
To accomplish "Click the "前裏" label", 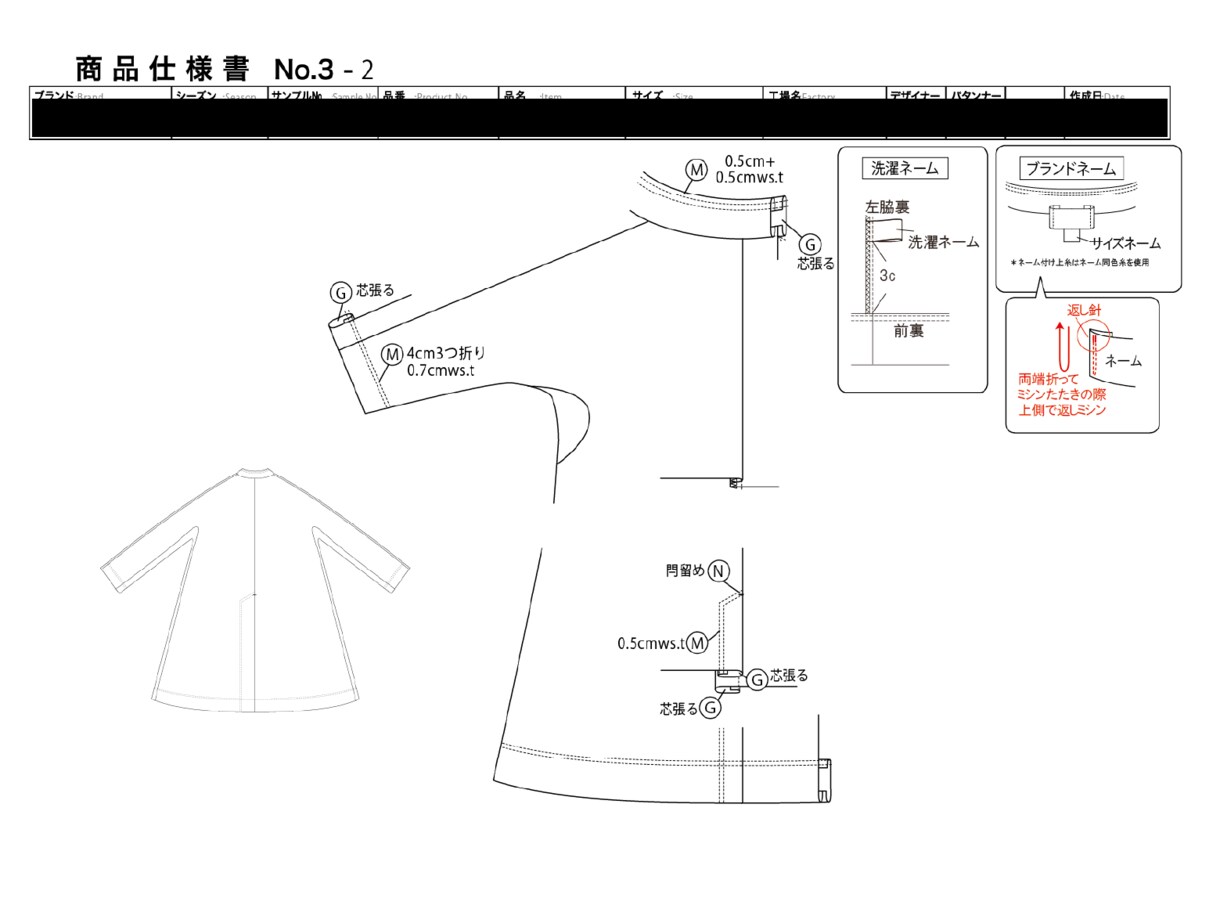I will pyautogui.click(x=909, y=331).
